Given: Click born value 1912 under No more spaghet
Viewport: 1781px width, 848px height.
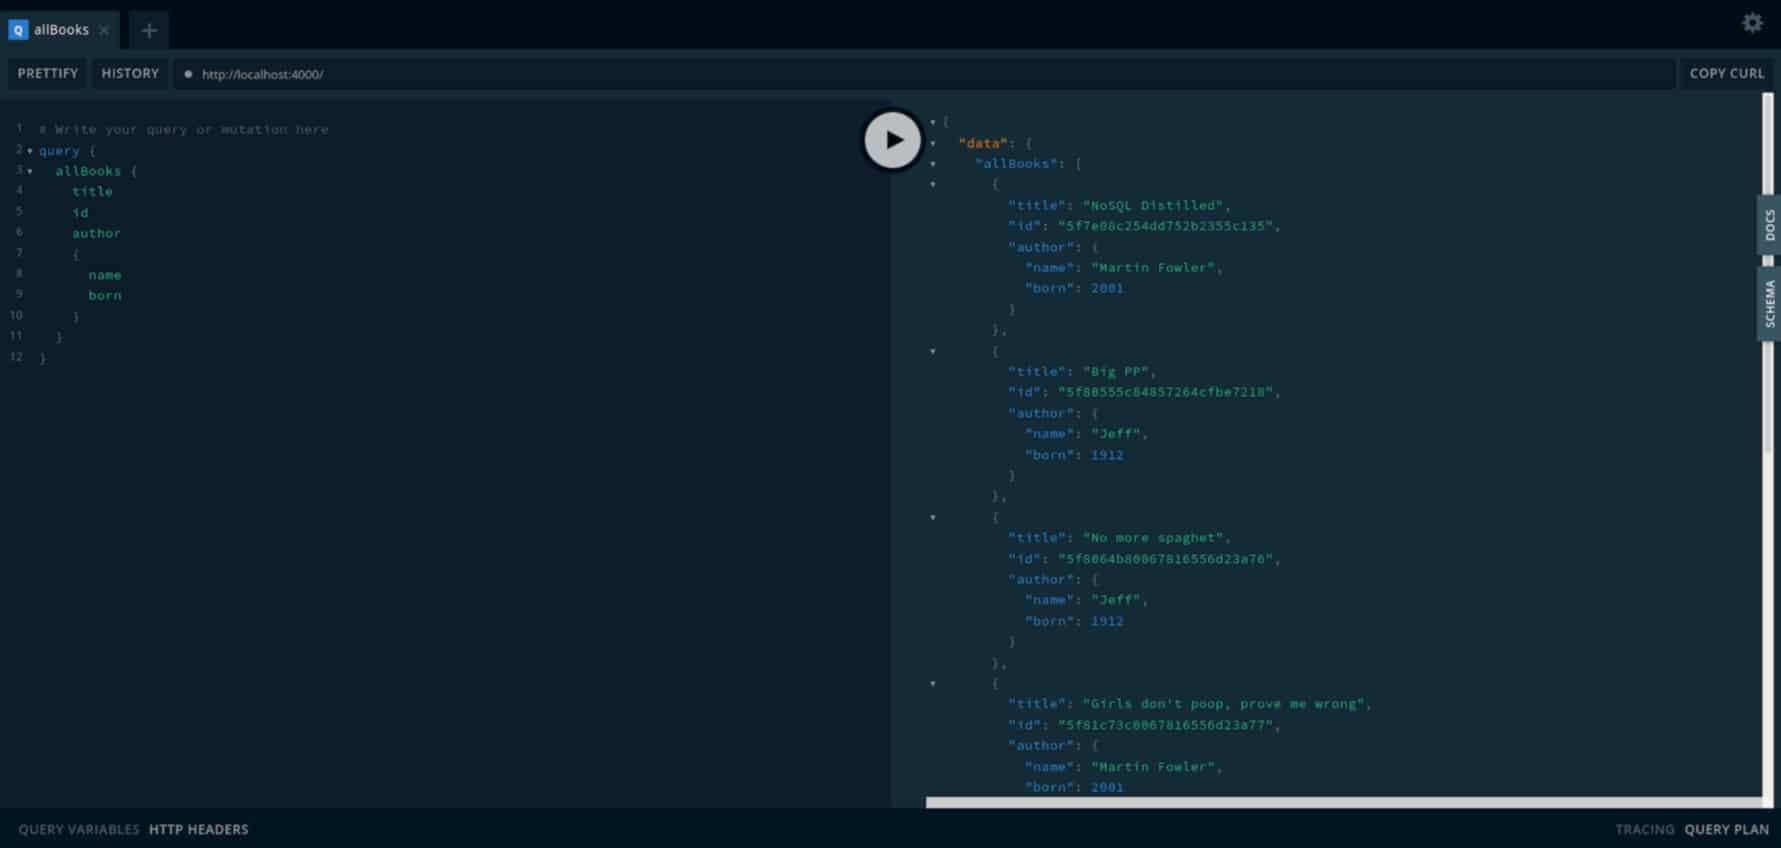Looking at the screenshot, I should 1107,621.
